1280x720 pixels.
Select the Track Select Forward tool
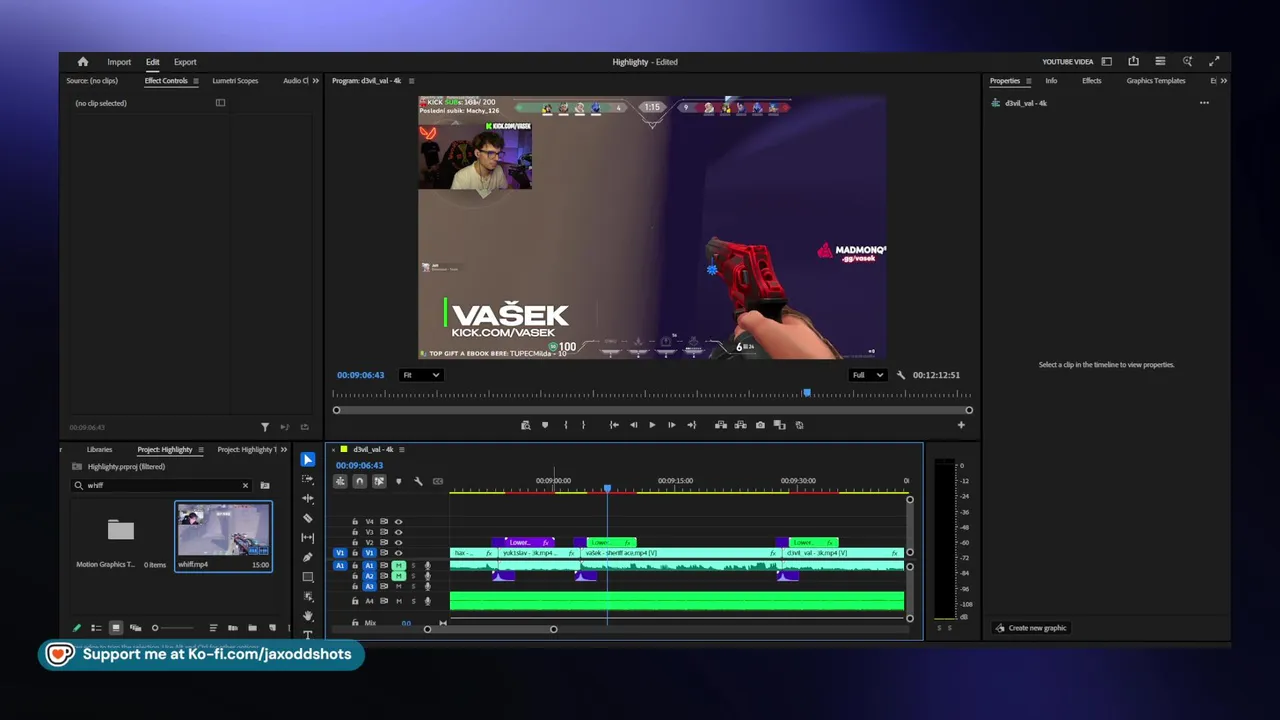tap(308, 479)
